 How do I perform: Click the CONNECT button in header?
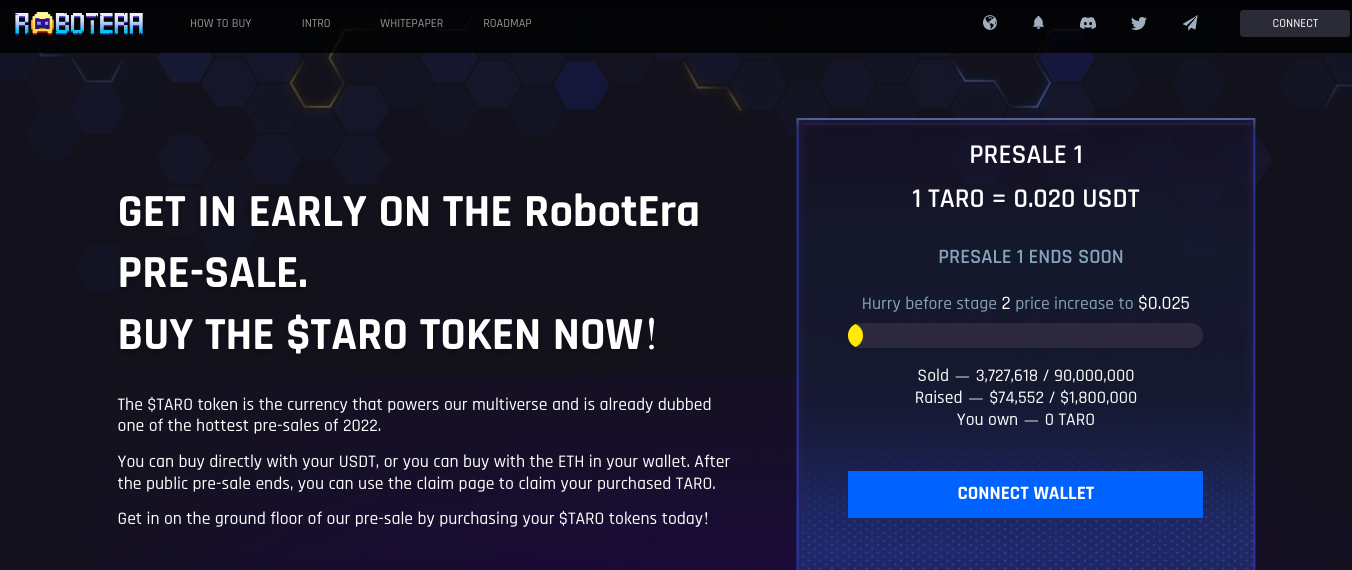(1295, 23)
